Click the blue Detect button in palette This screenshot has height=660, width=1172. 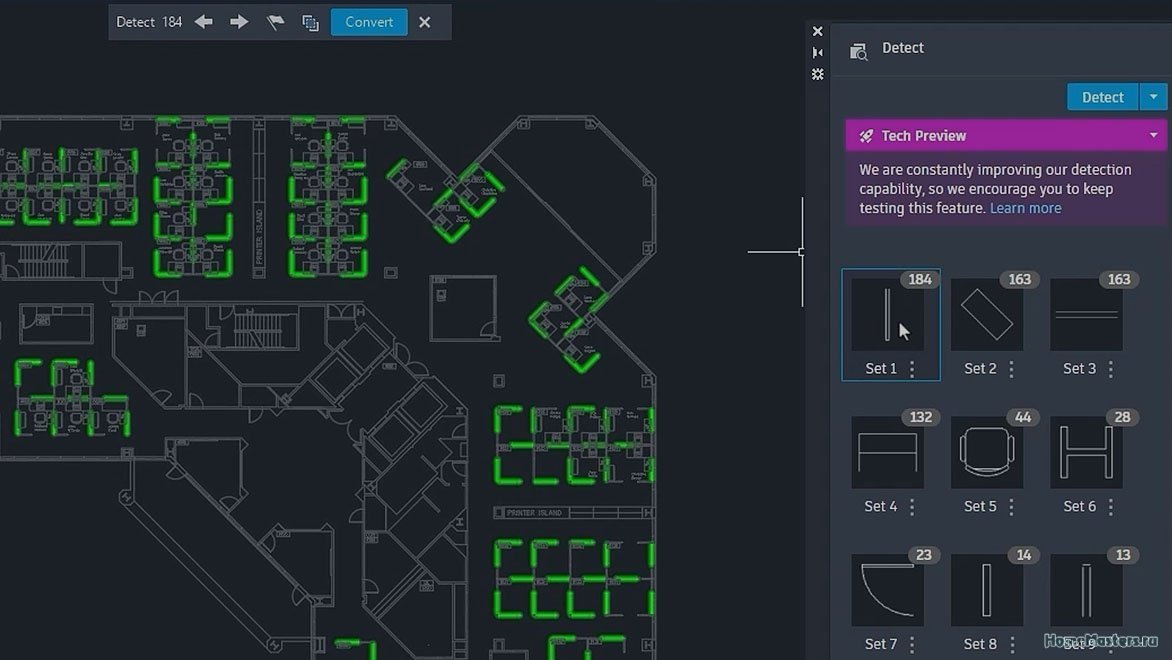click(1102, 97)
